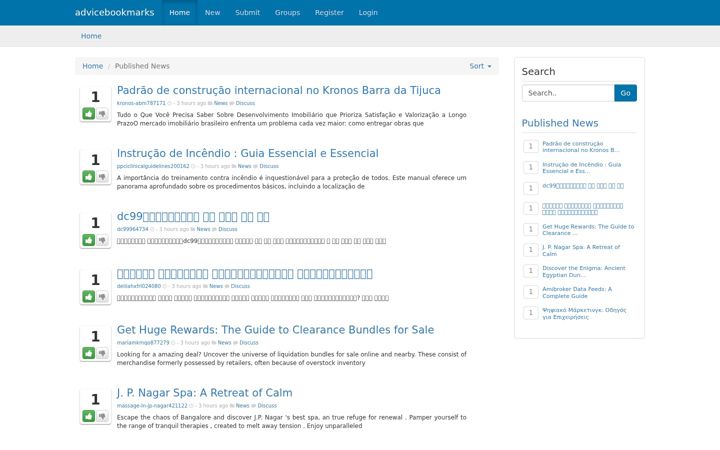Click the Search input field
This screenshot has height=450, width=720.
coord(568,93)
